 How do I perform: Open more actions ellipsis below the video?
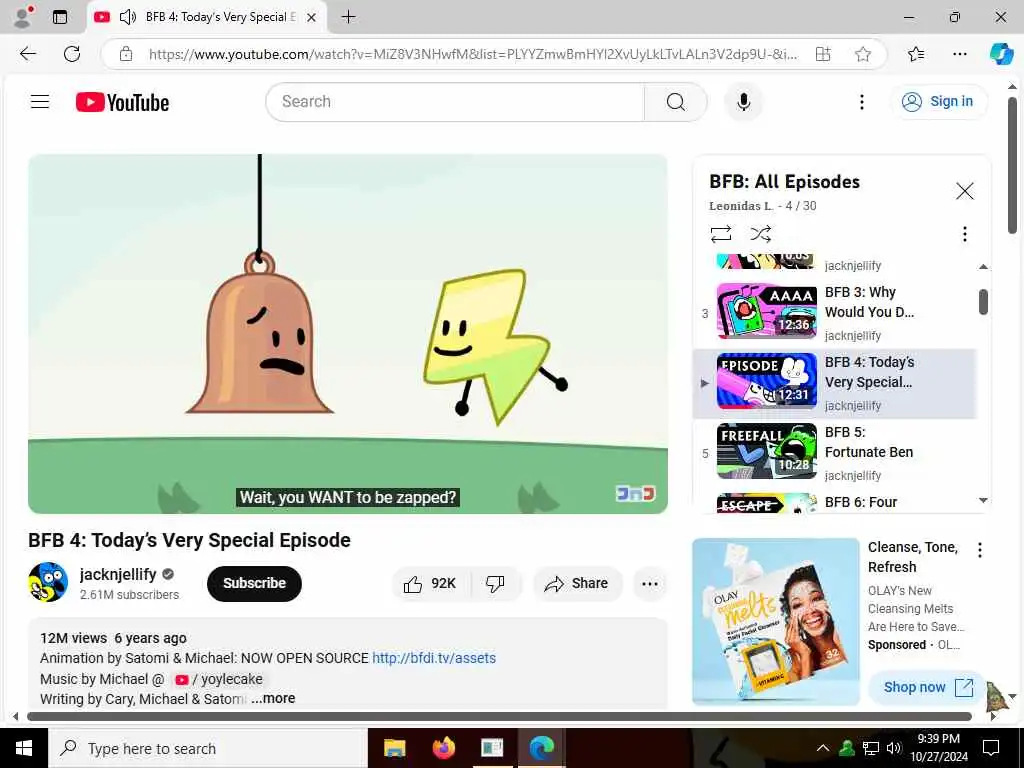(x=649, y=583)
